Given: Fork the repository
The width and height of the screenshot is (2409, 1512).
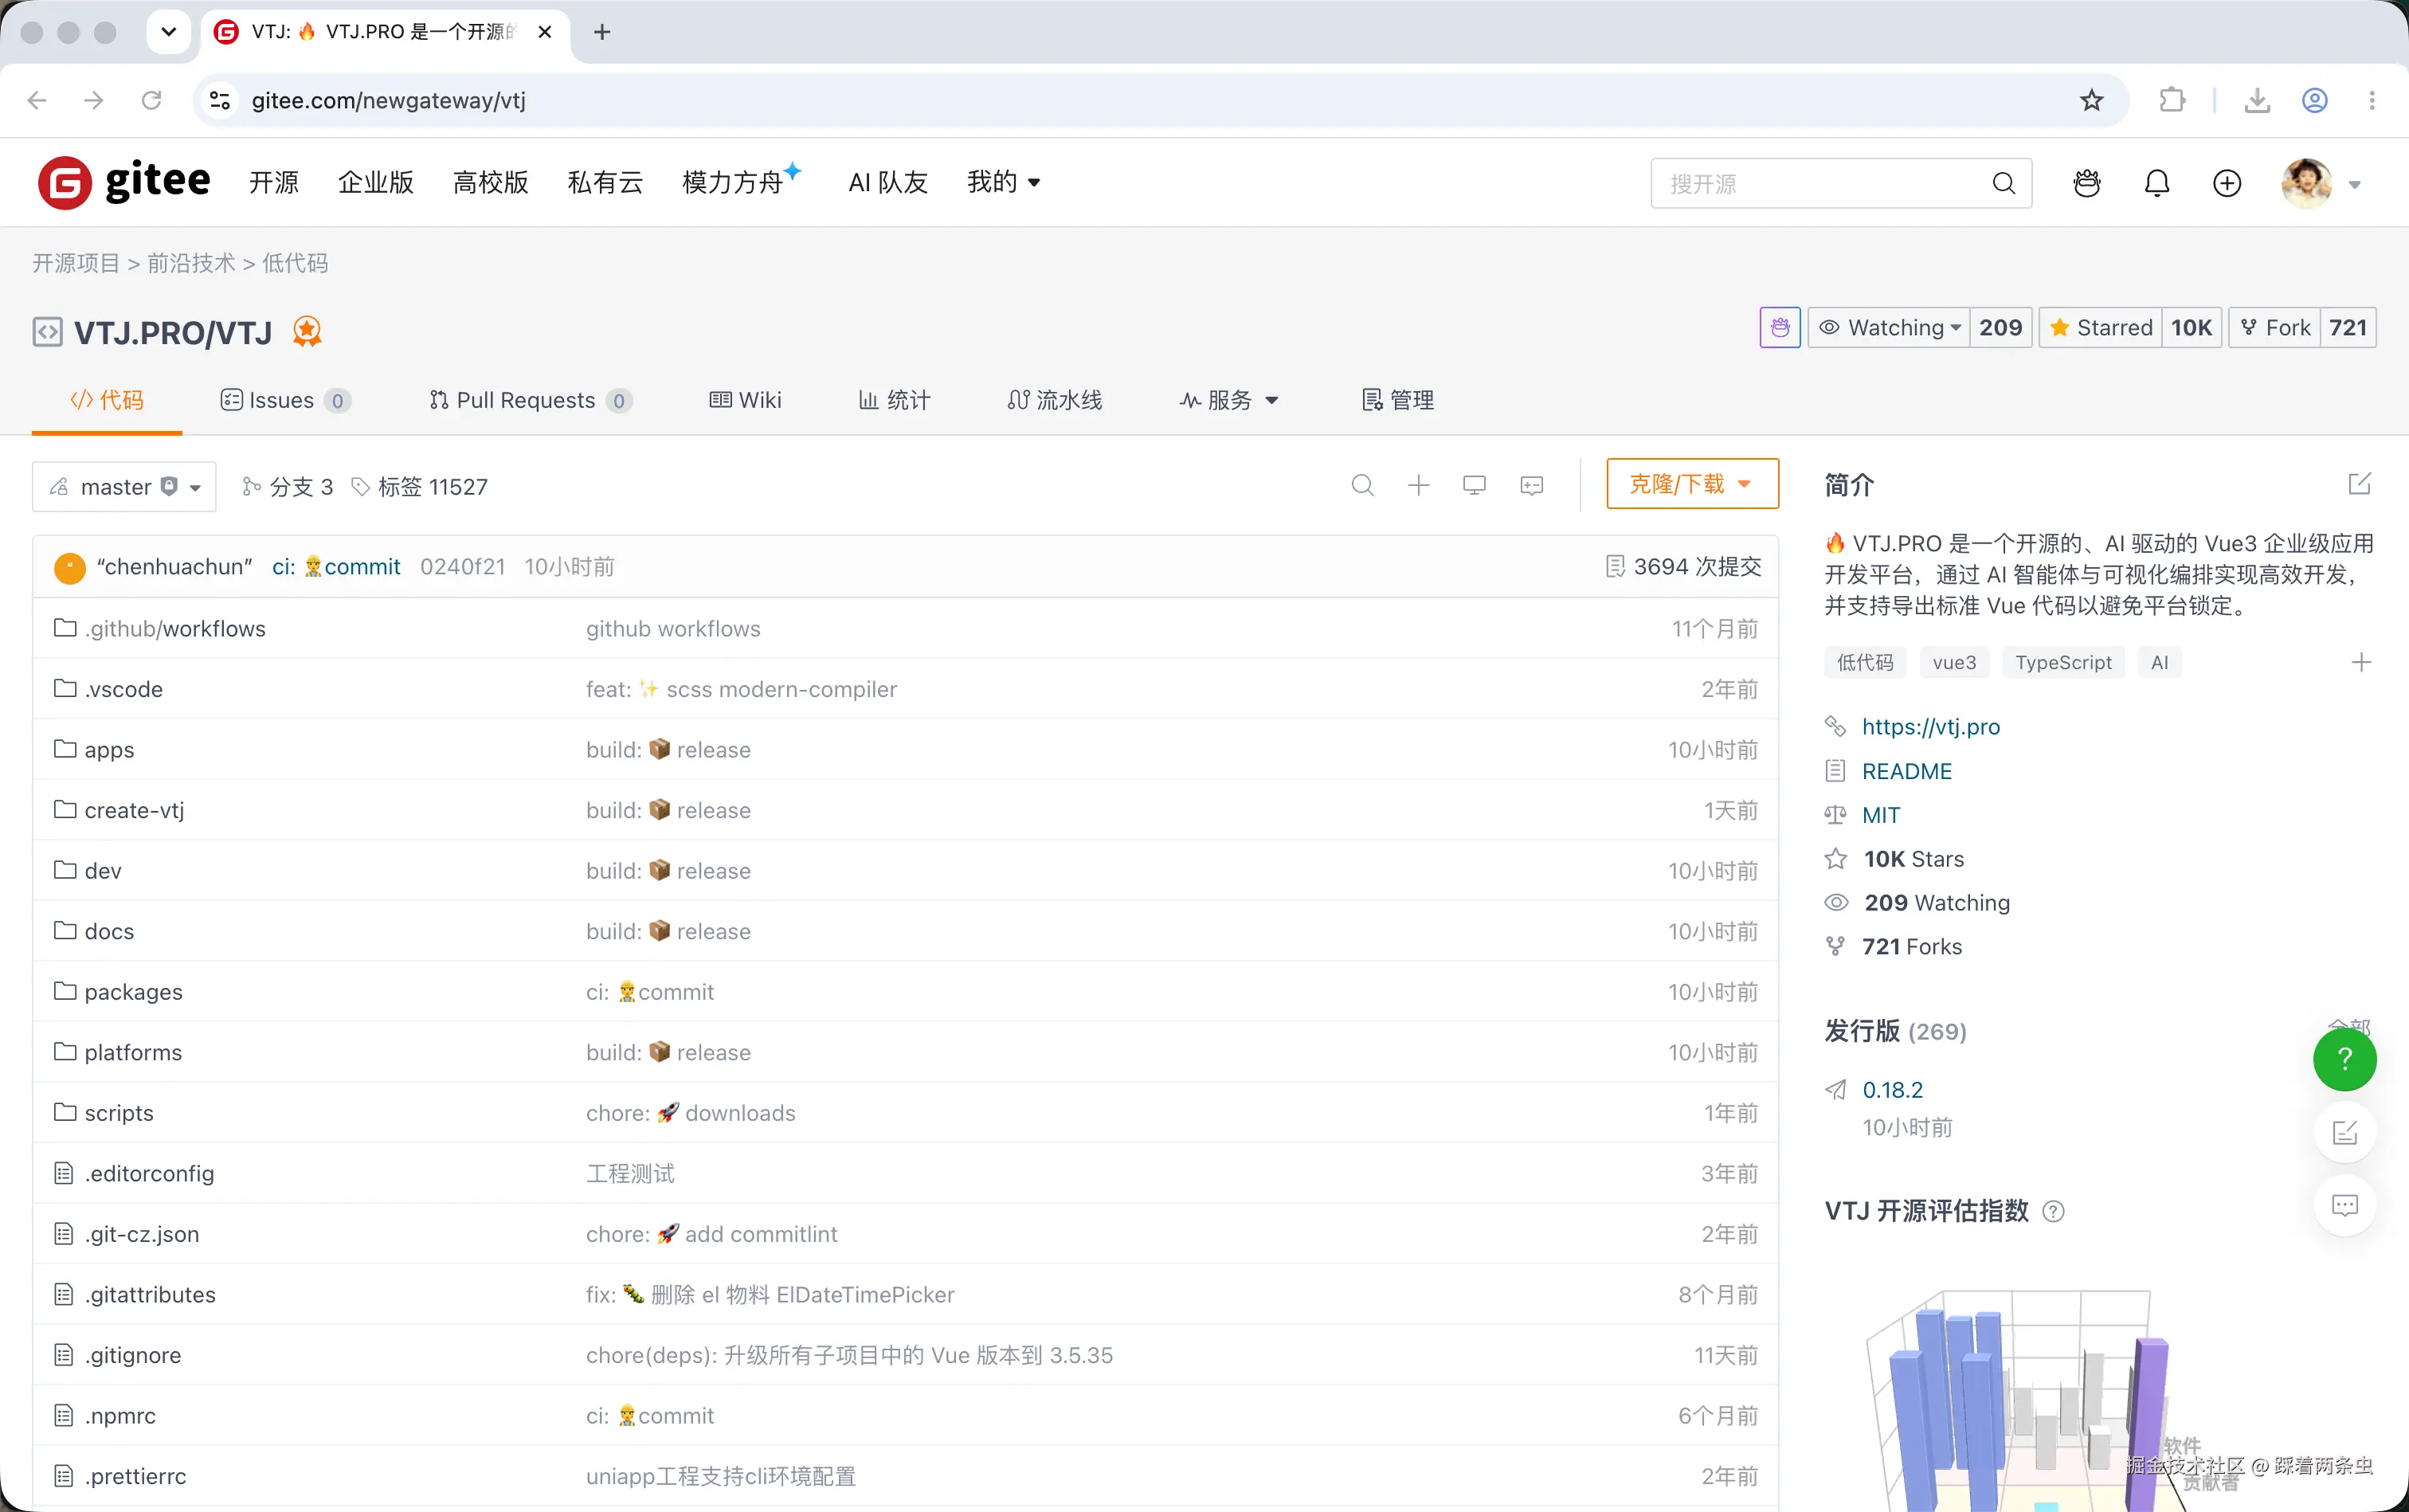Looking at the screenshot, I should 2275,327.
